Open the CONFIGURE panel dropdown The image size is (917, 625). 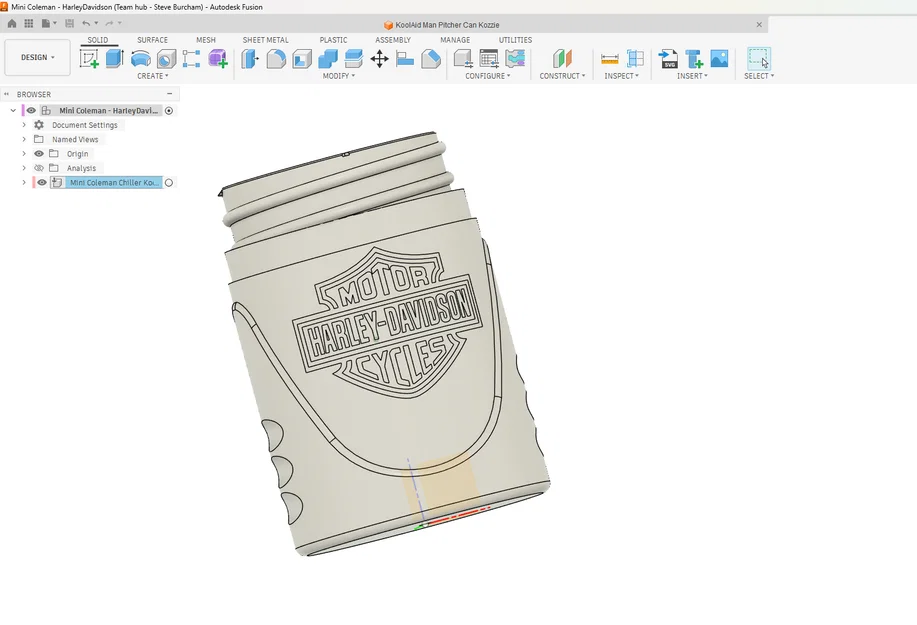click(x=488, y=76)
